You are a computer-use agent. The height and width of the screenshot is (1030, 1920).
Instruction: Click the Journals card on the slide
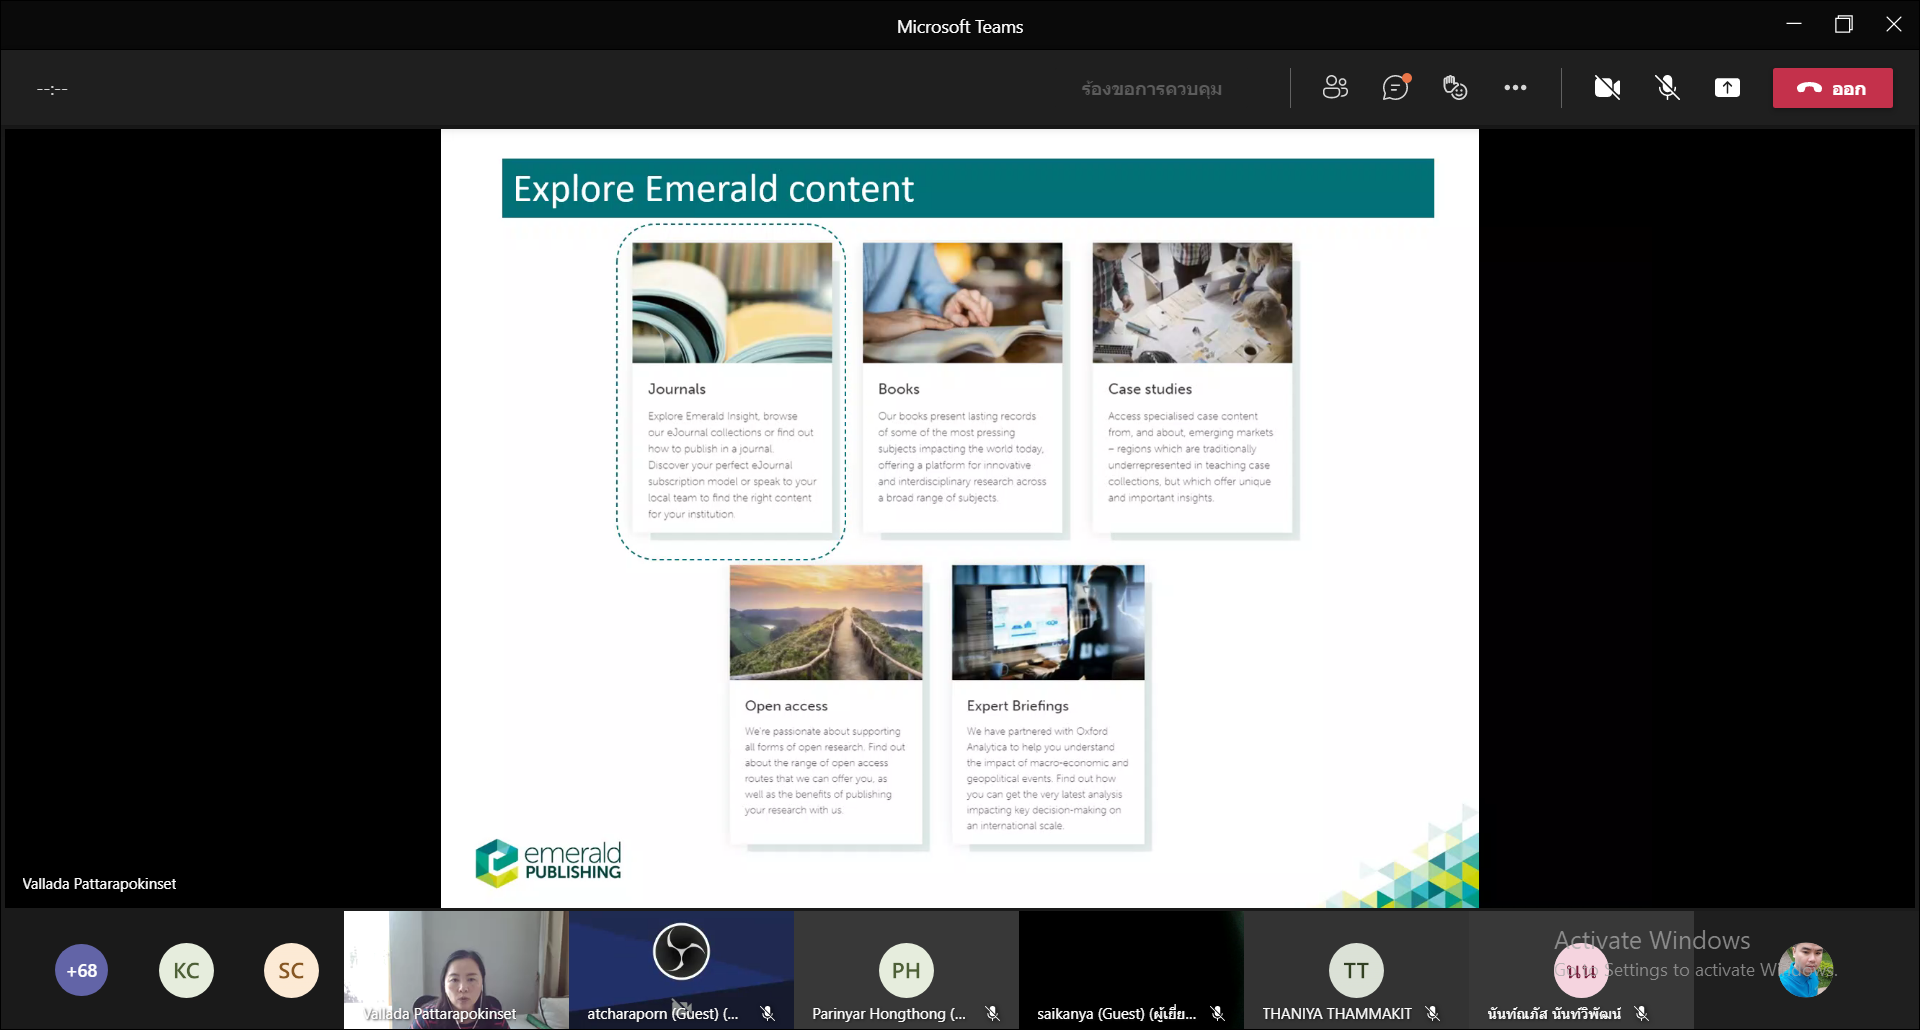point(731,390)
